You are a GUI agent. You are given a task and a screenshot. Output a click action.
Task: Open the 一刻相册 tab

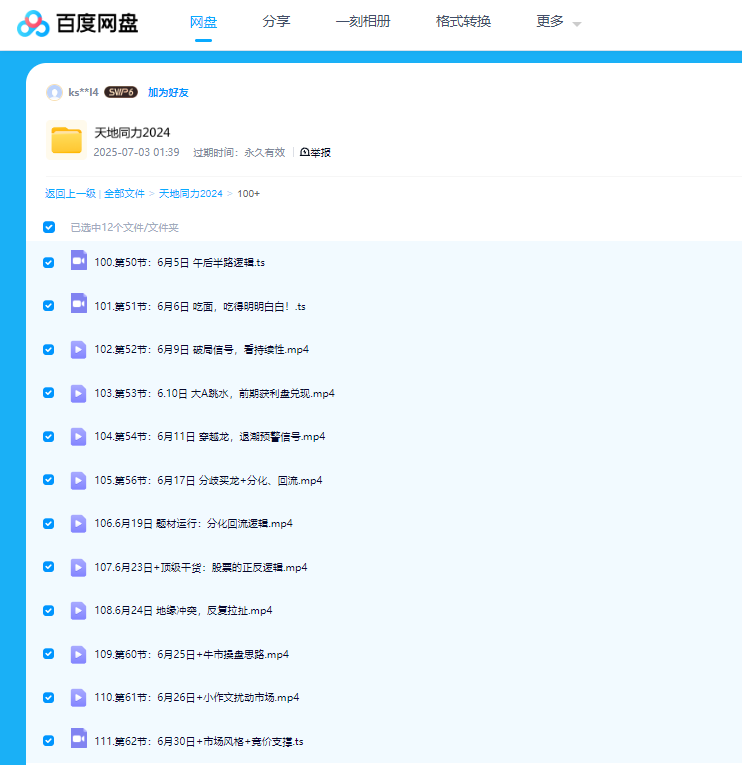point(363,21)
